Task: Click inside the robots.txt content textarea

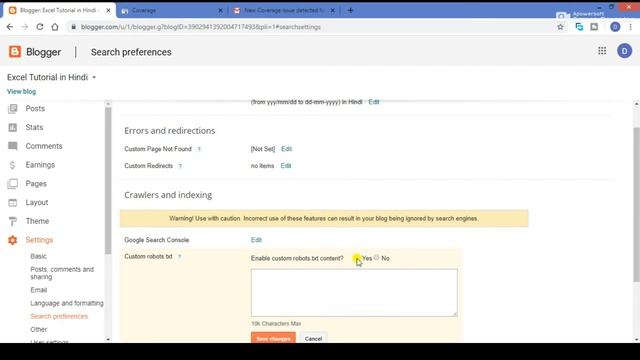Action: [354, 292]
